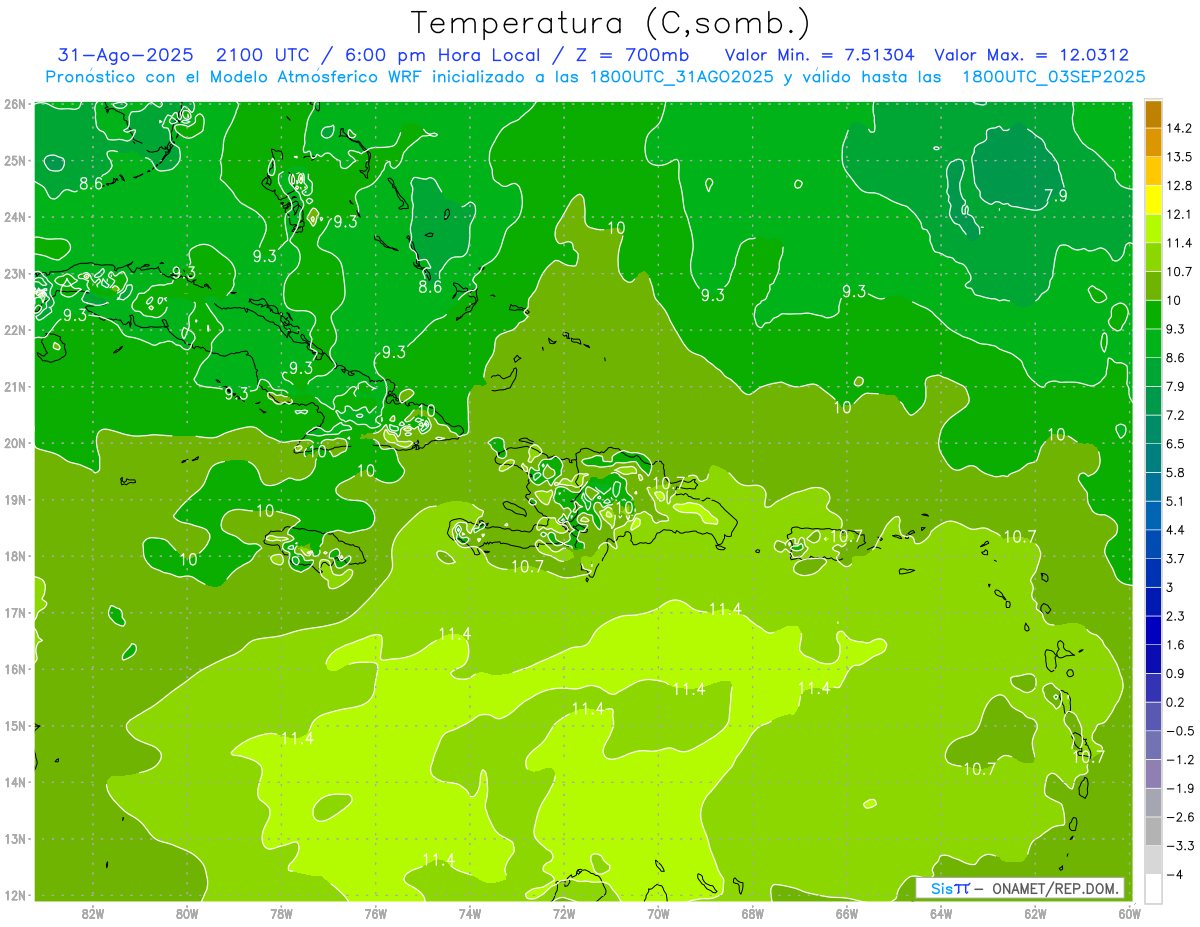
Task: Click the 24N latitude axis label
Action: click(14, 217)
